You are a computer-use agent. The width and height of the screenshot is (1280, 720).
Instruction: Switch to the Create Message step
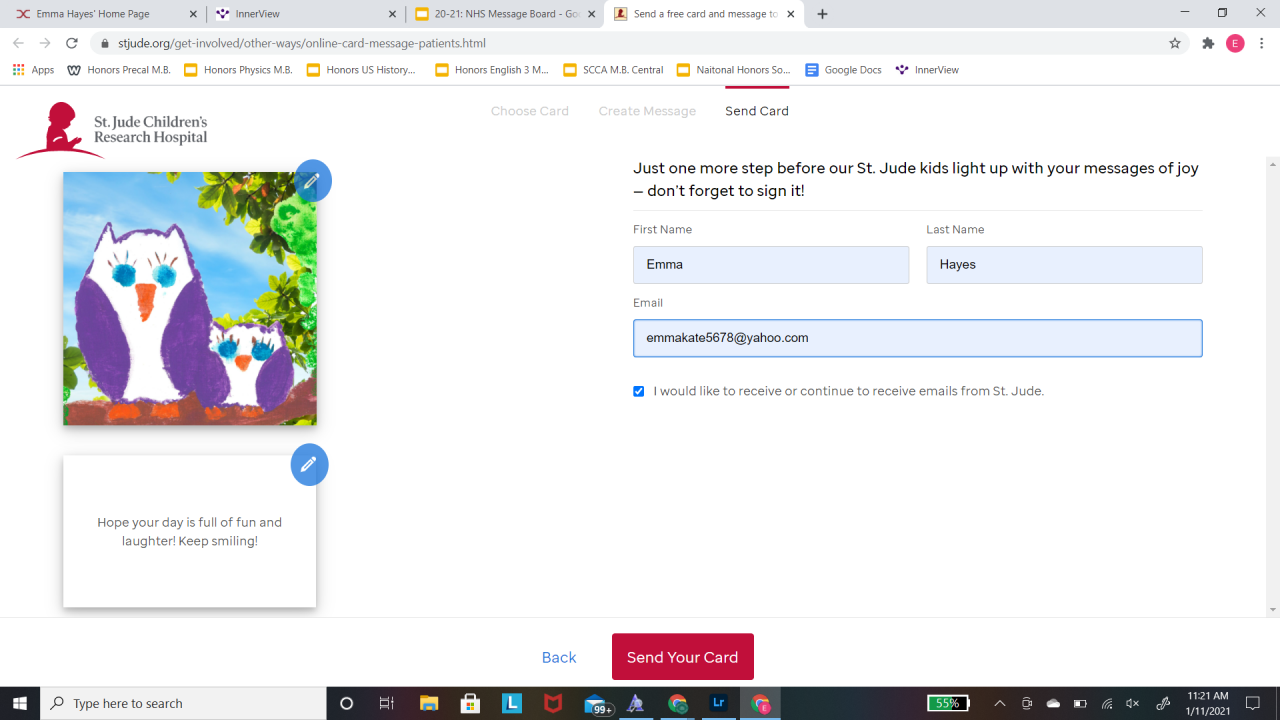[647, 111]
